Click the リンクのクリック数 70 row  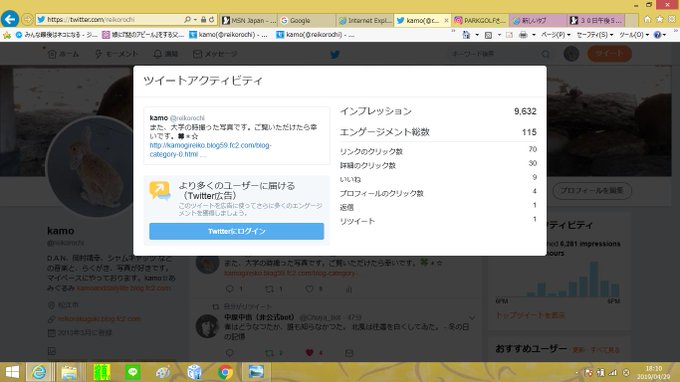tap(438, 151)
